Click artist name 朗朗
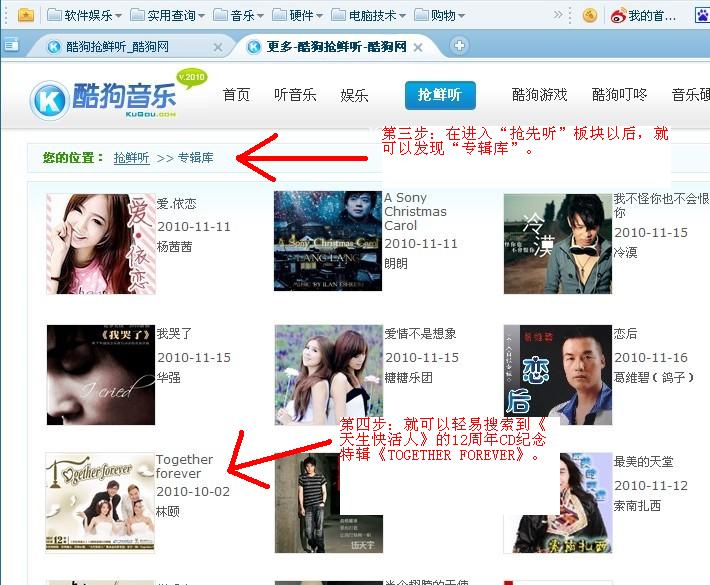 click(x=396, y=264)
